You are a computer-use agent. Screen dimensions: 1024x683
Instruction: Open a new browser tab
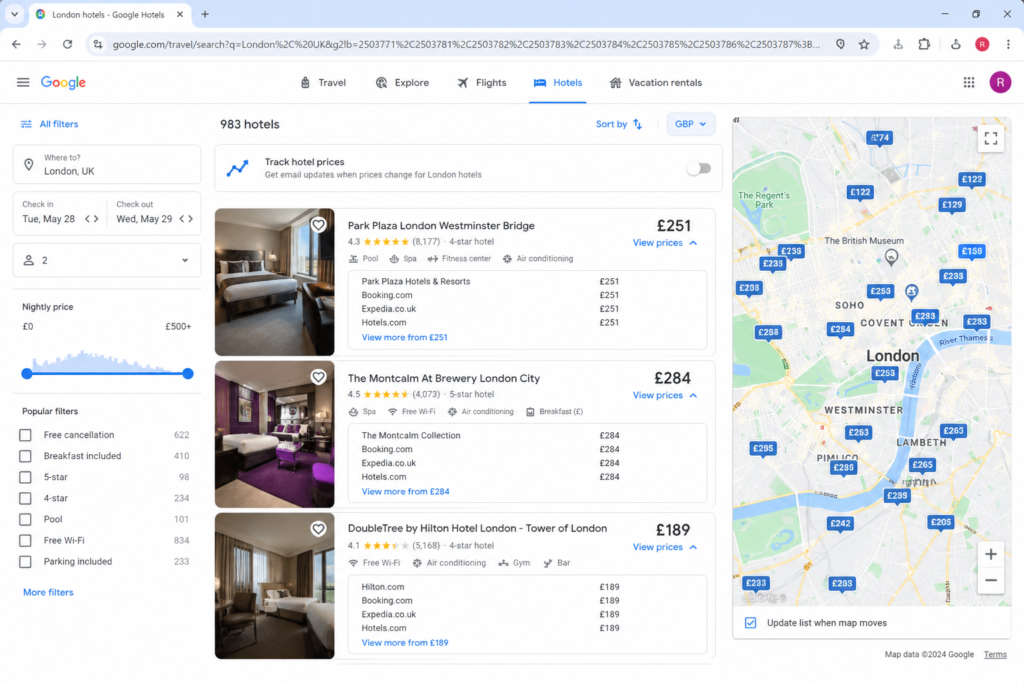[x=205, y=14]
